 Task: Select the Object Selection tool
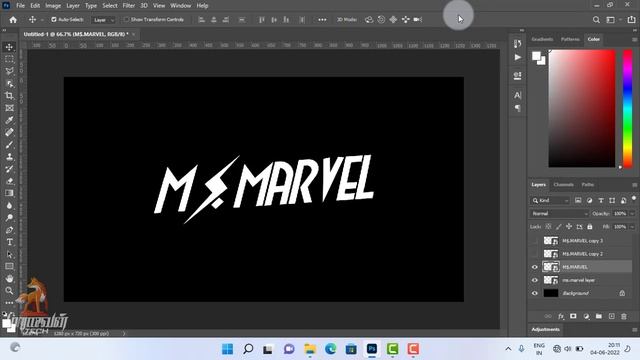coord(9,84)
